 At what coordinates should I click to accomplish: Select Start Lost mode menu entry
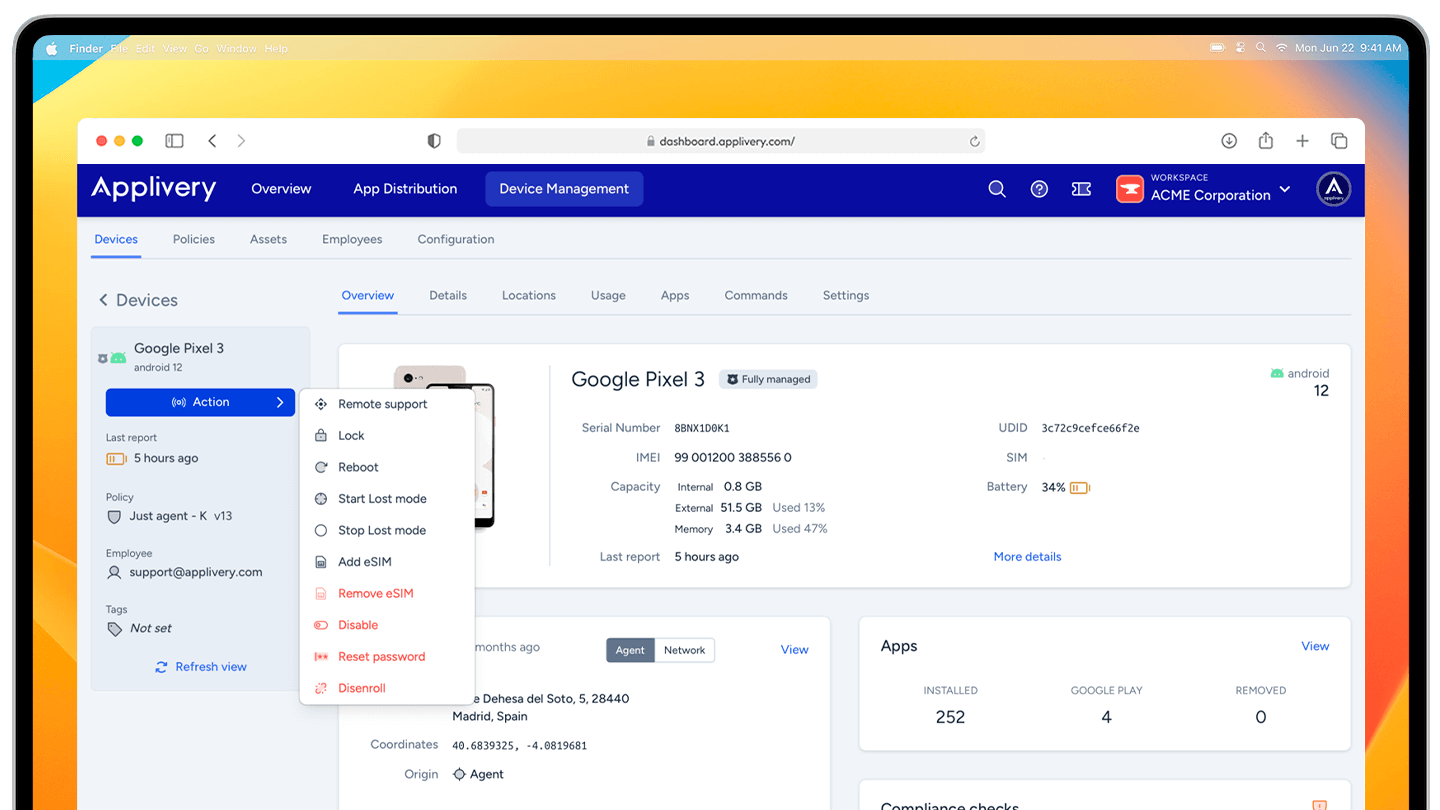(x=386, y=499)
